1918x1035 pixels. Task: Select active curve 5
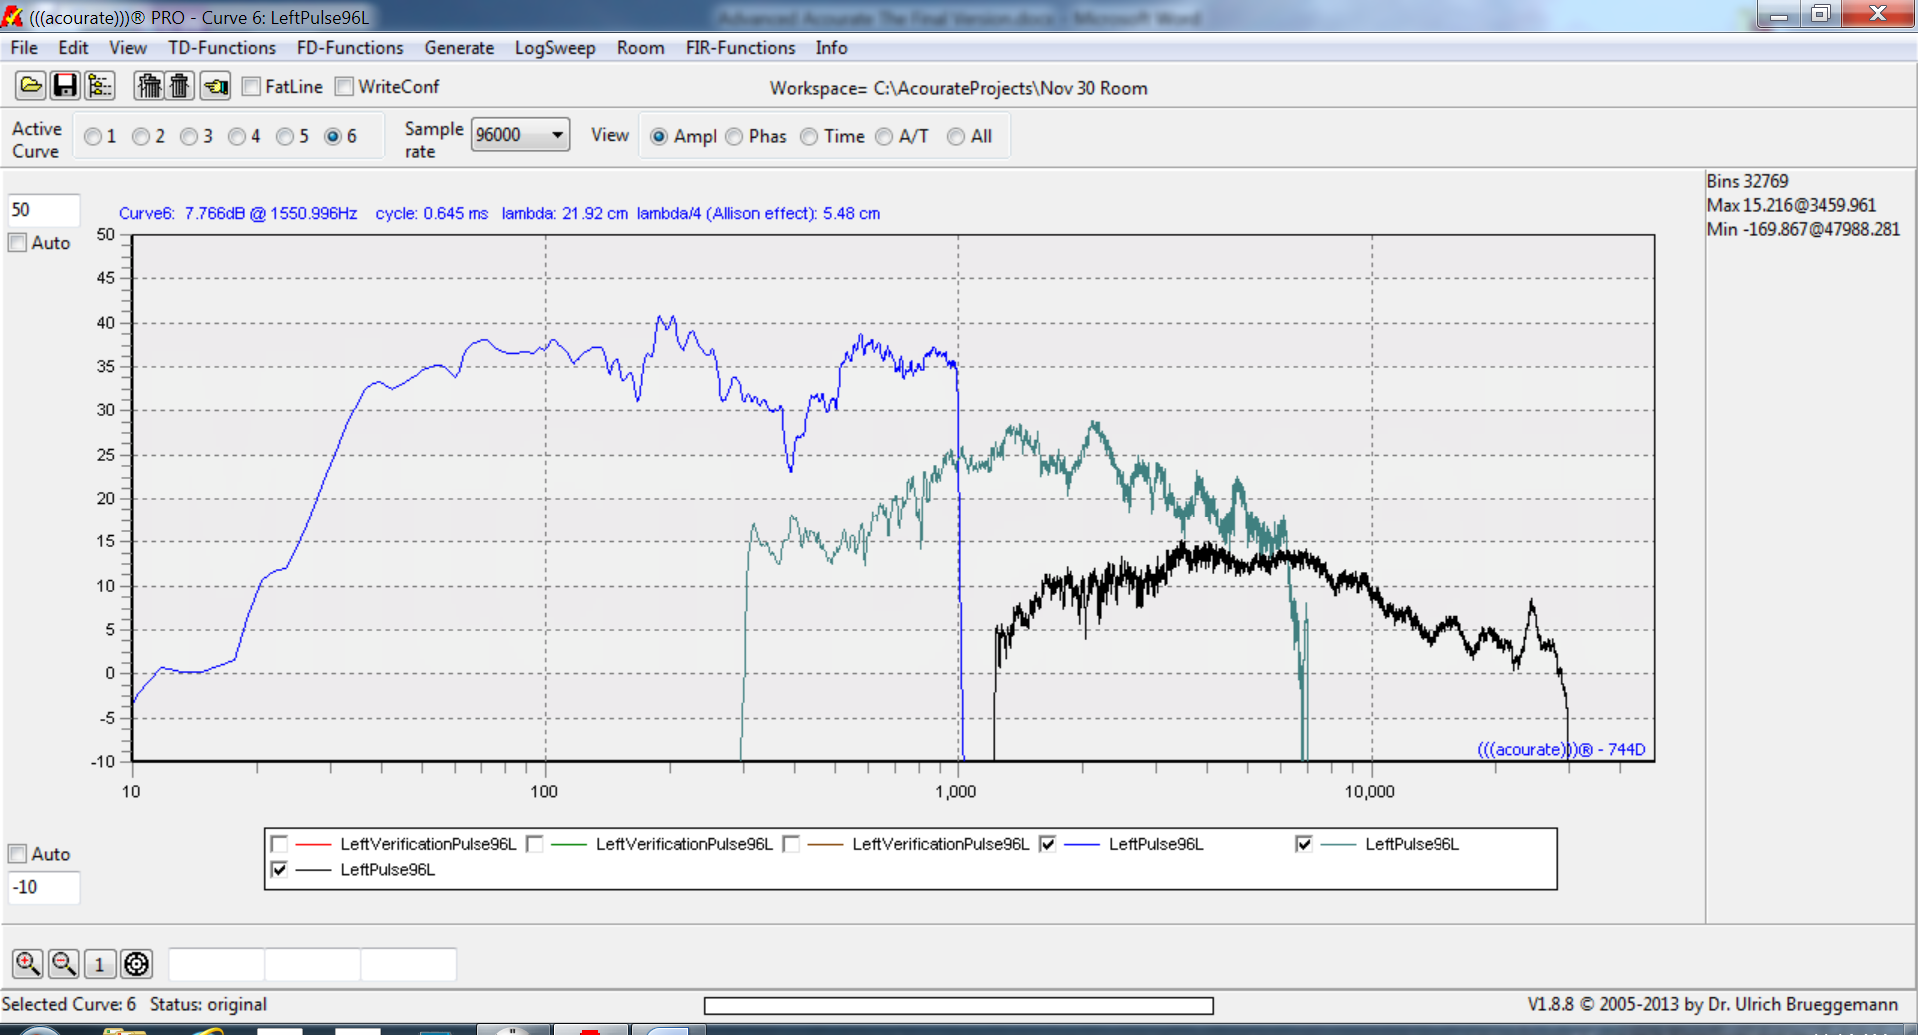285,137
